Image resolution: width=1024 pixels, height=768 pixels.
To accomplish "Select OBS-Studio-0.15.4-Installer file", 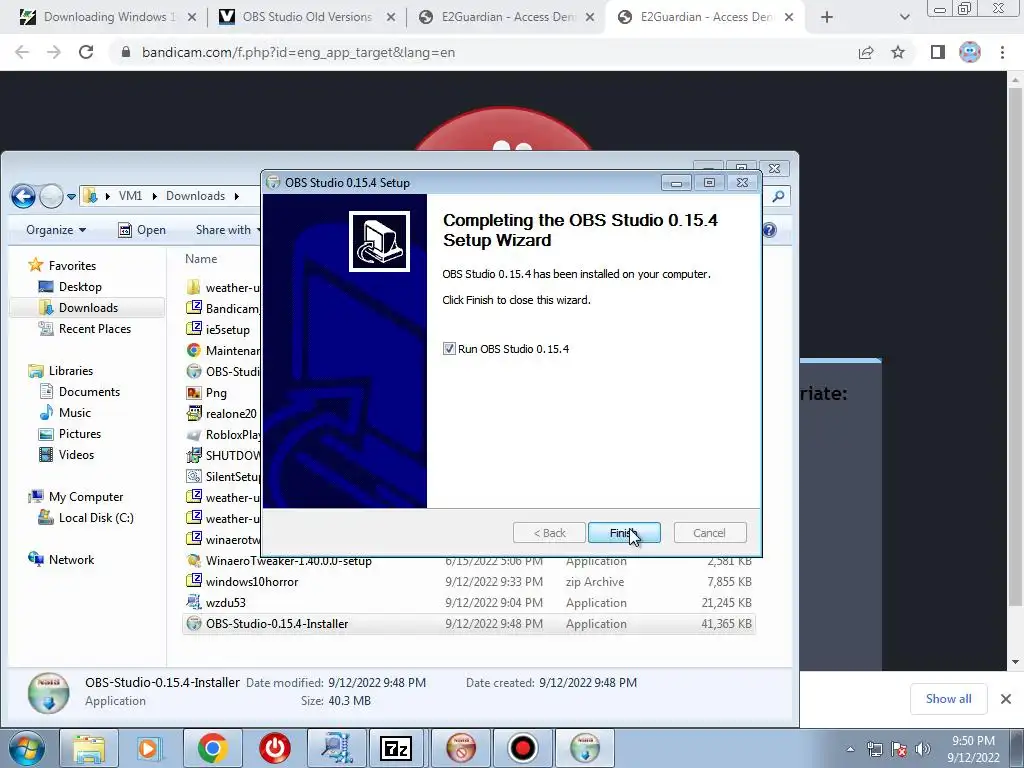I will 469,624.
